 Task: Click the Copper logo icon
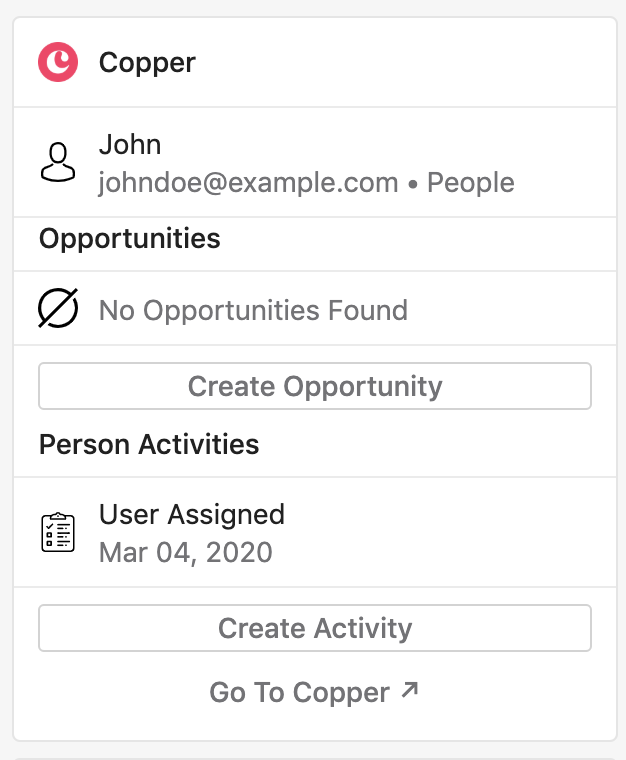(58, 62)
